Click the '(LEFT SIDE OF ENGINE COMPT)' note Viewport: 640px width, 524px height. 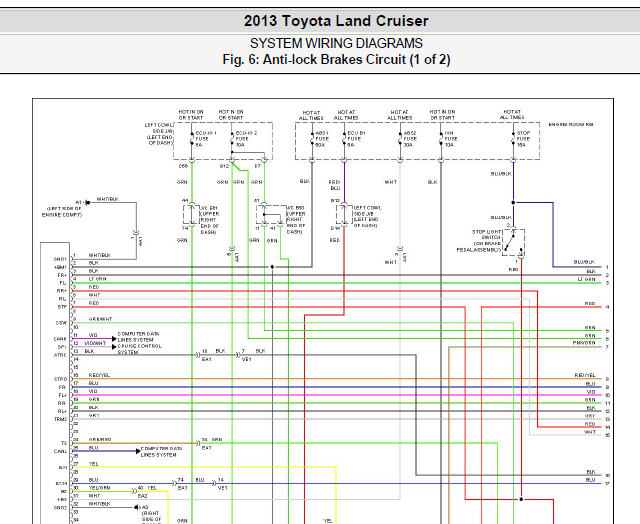pos(62,212)
